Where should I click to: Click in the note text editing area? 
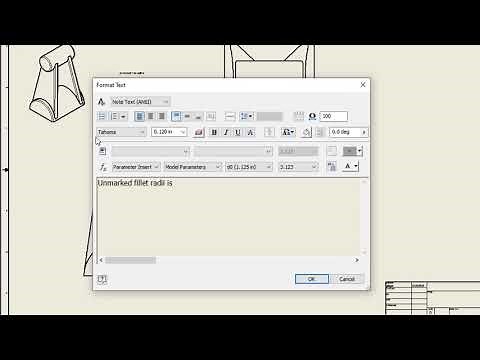tap(229, 217)
